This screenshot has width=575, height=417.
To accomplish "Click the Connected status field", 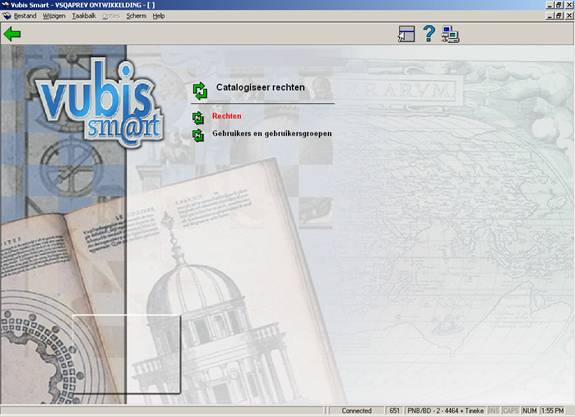I will click(x=356, y=411).
